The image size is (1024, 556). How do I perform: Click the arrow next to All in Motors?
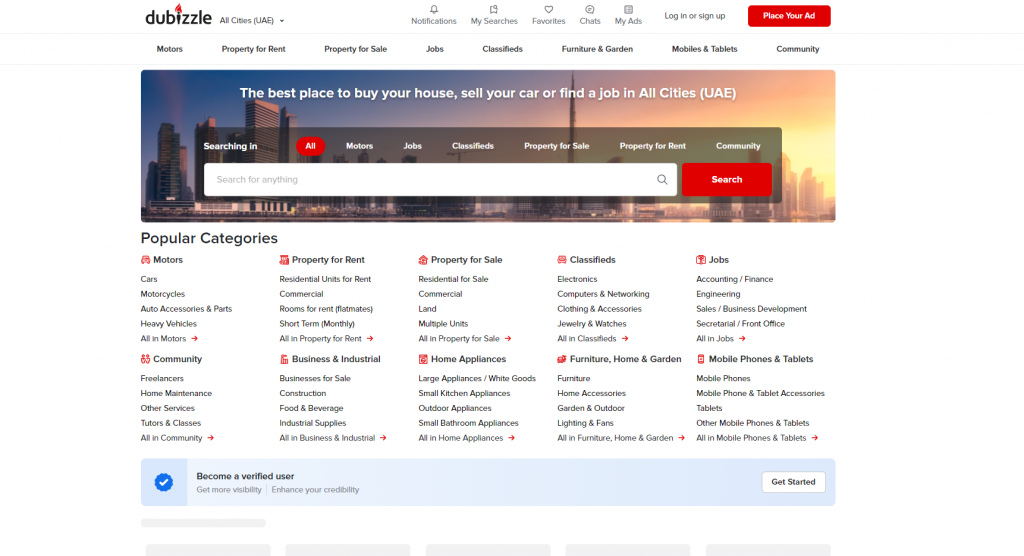coord(195,338)
